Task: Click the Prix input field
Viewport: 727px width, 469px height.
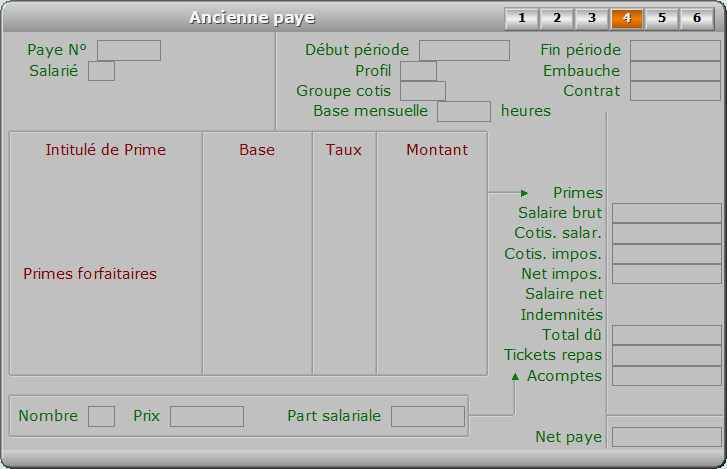Action: [207, 417]
